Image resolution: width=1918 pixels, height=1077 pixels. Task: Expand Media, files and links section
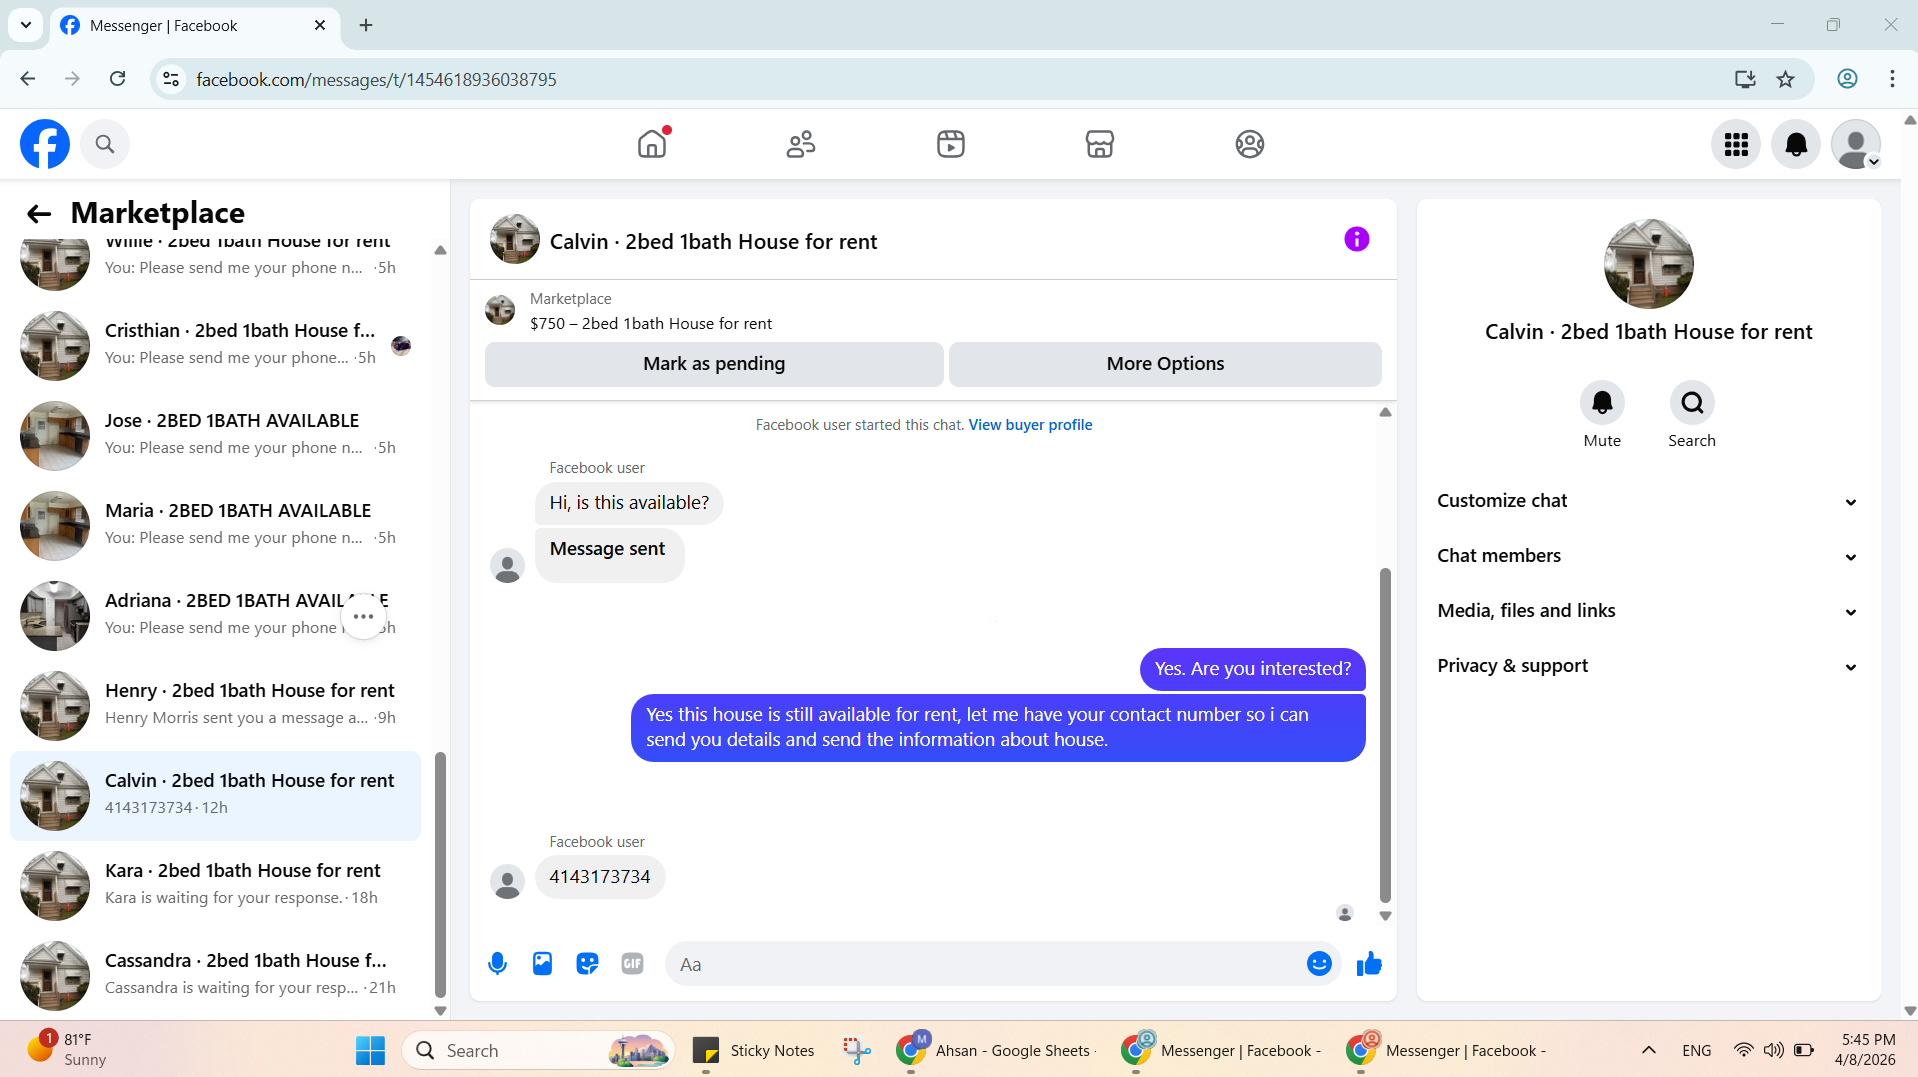click(x=1648, y=611)
